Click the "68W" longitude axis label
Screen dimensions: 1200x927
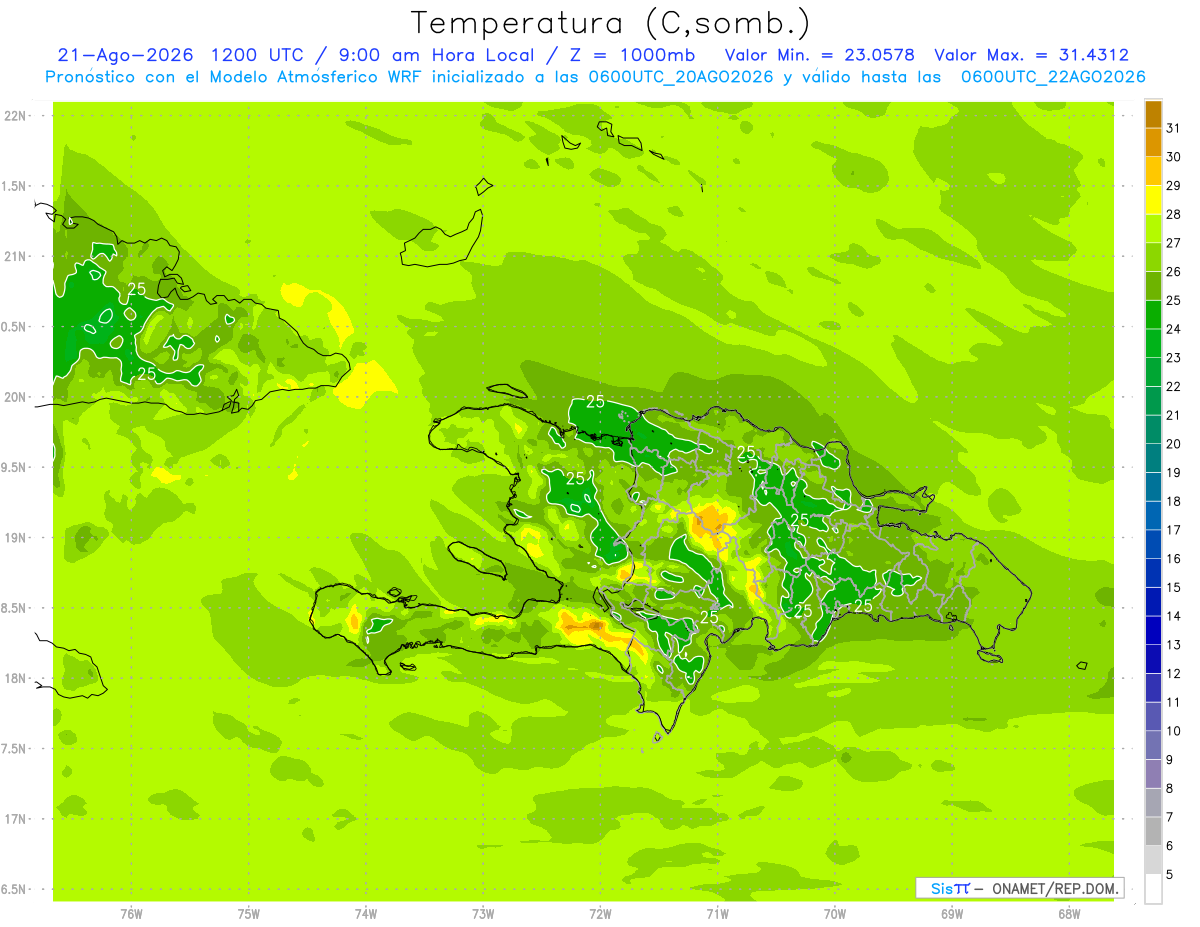(x=1069, y=913)
